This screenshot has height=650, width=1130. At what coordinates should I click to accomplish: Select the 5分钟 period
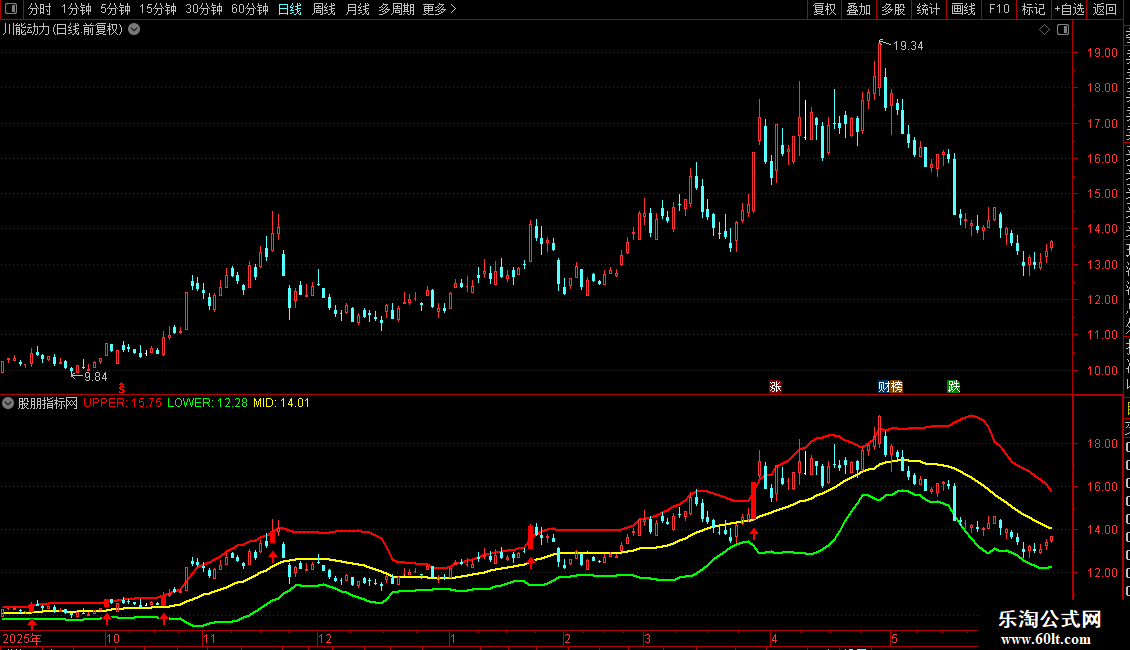click(115, 9)
